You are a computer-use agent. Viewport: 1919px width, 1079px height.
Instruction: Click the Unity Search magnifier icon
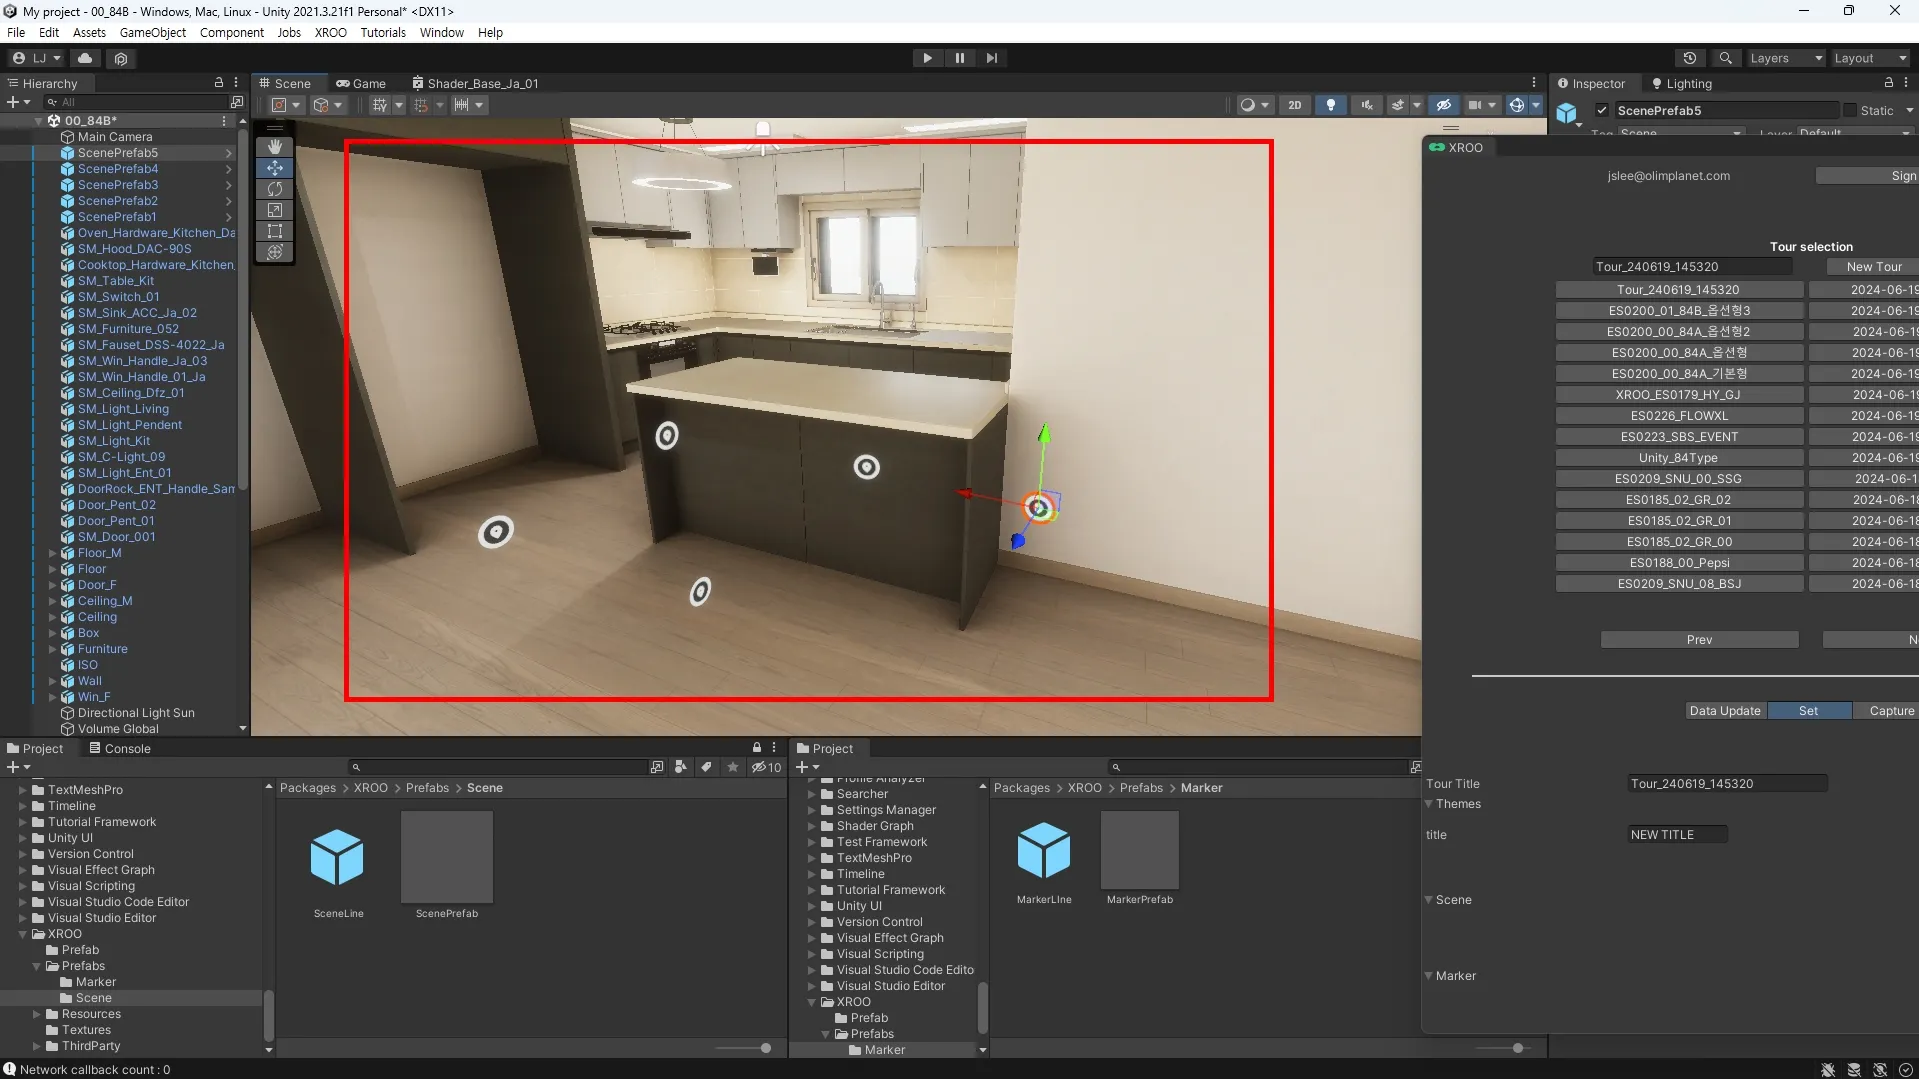click(x=1725, y=58)
